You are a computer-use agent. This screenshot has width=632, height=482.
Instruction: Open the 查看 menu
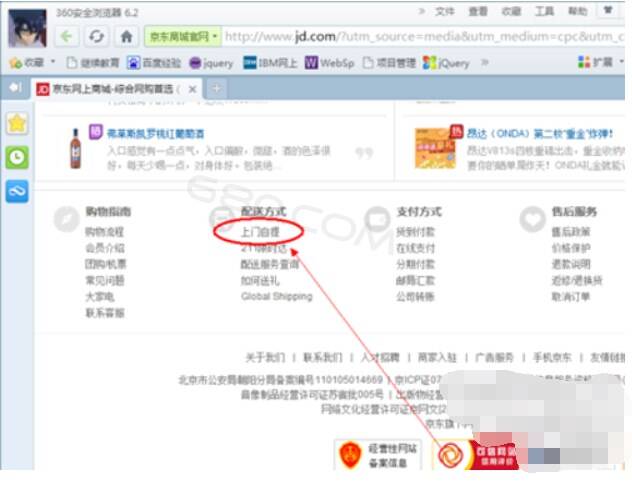coord(478,11)
